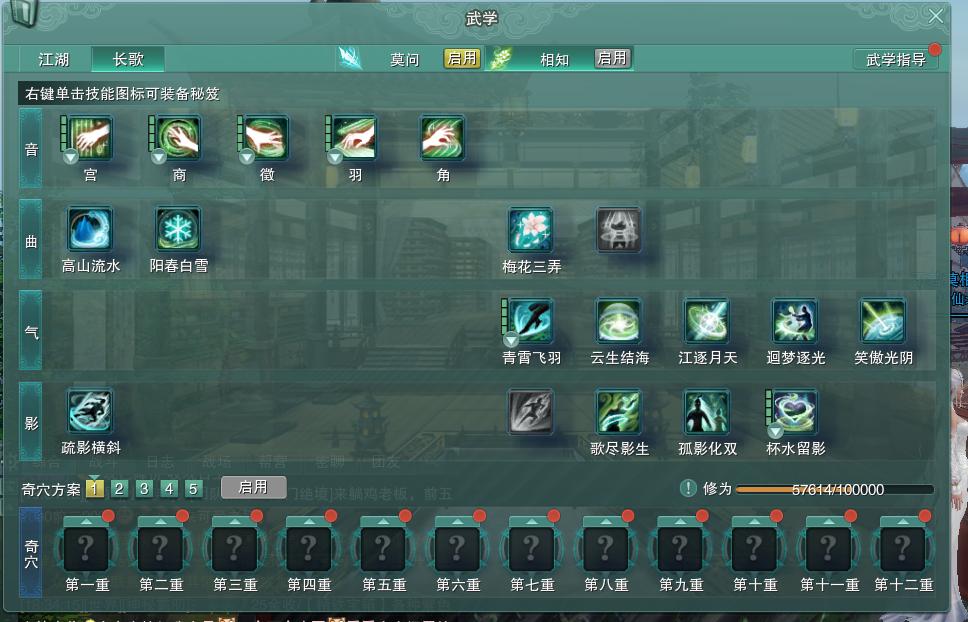Select the 青霄飞羽 skill icon
Screen dimensions: 968x622
530,321
